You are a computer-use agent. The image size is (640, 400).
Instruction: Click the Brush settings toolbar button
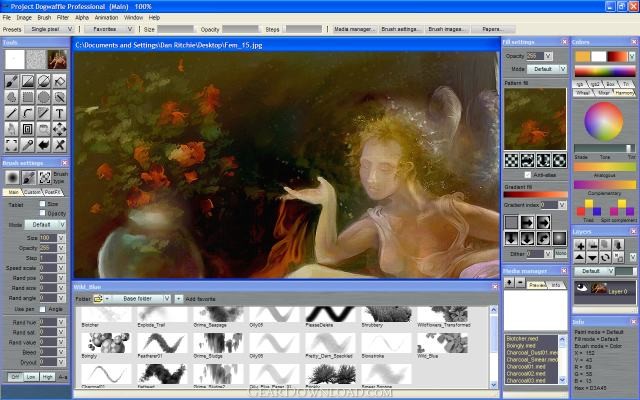click(401, 29)
